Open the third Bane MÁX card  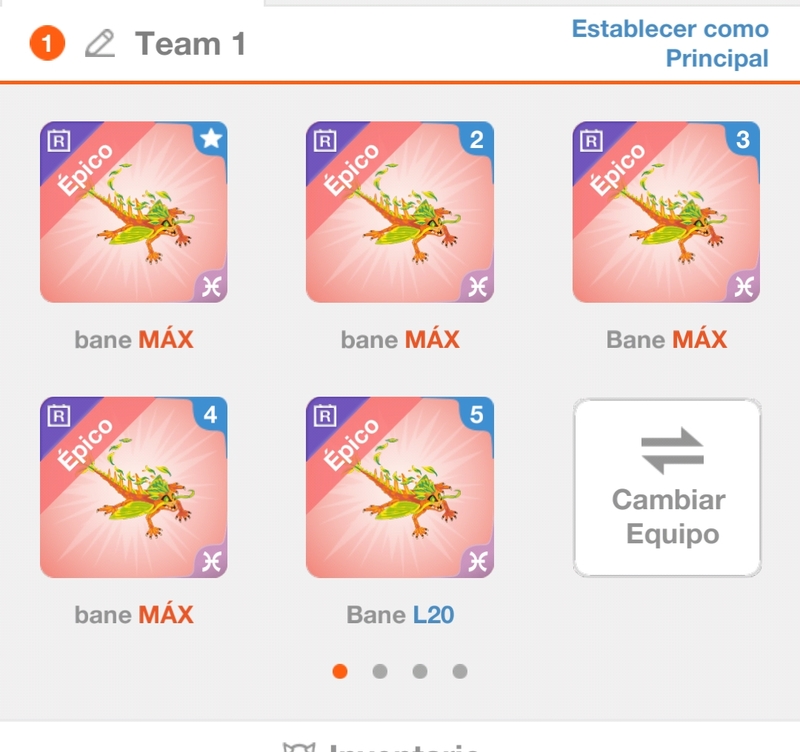click(x=666, y=212)
